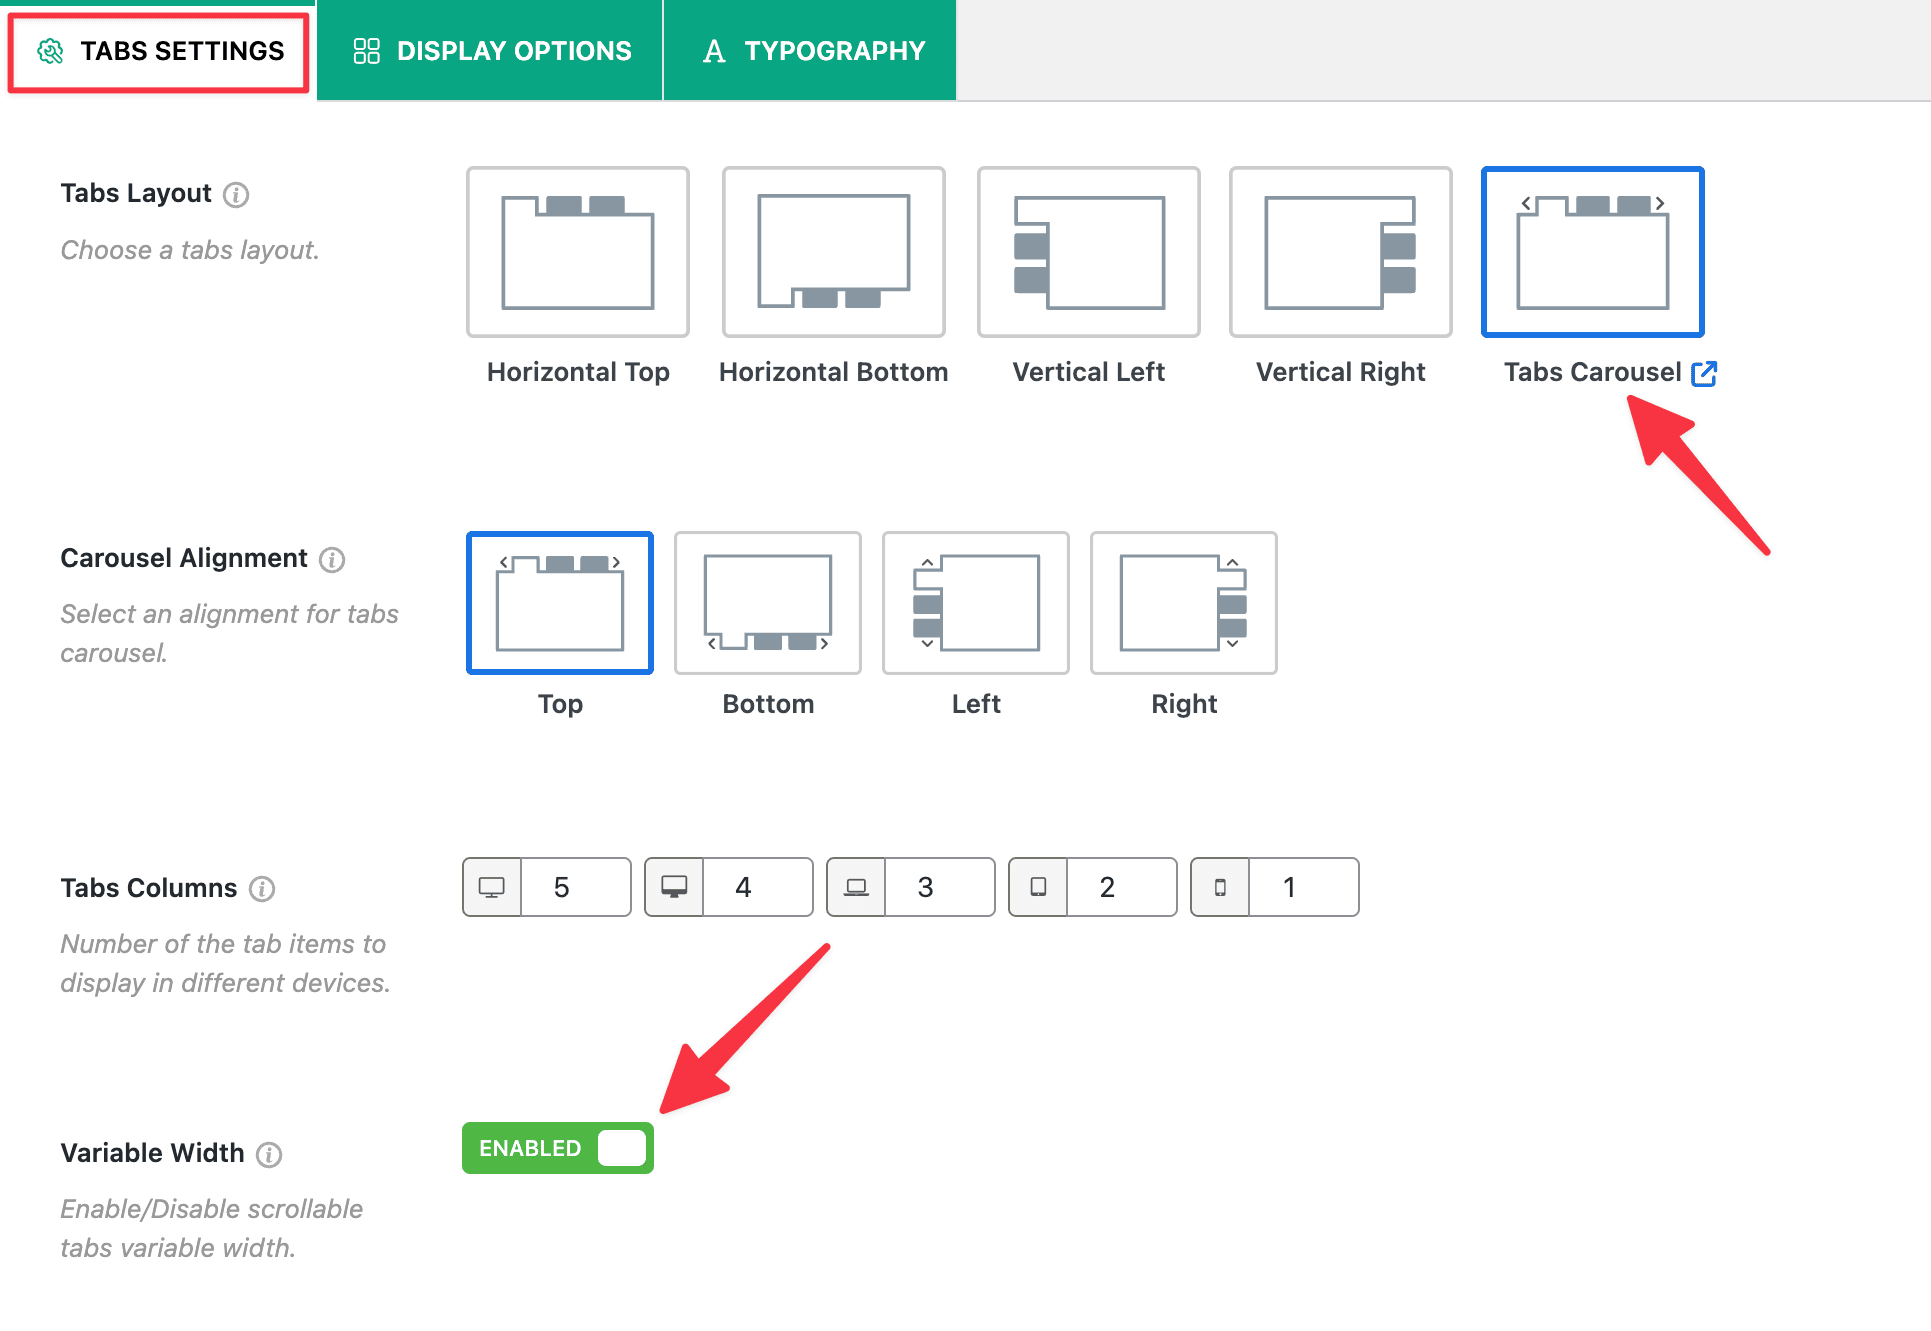Click the info icon beside Carousel Alignment

click(x=334, y=560)
